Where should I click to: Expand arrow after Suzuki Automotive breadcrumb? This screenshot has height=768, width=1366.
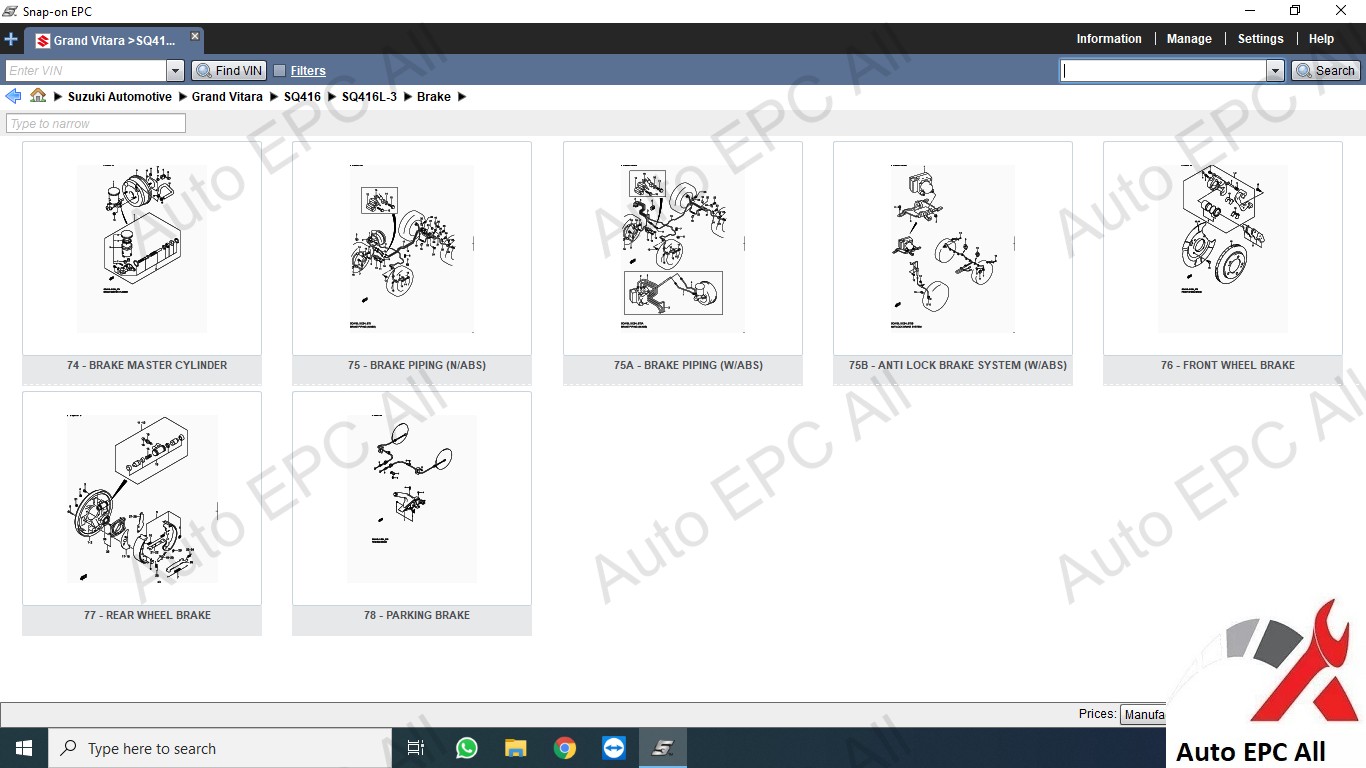[x=182, y=97]
